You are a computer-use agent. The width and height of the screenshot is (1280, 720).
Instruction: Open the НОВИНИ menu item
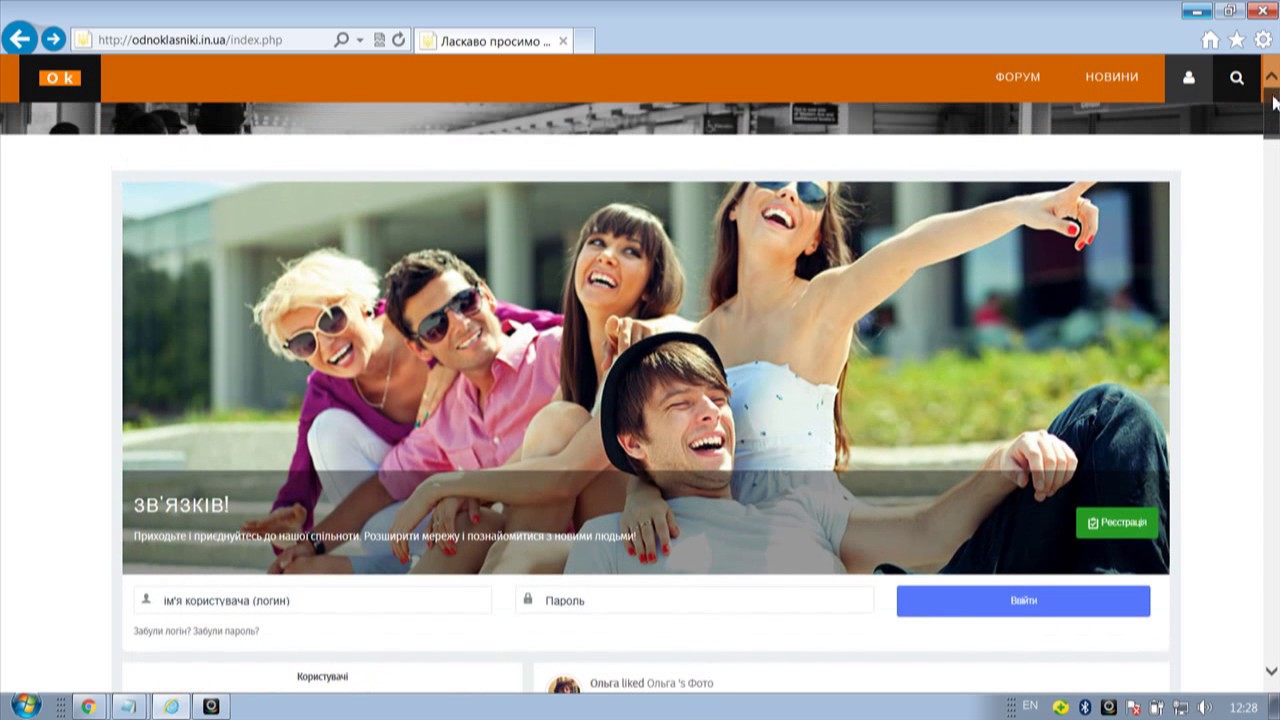[x=1112, y=77]
